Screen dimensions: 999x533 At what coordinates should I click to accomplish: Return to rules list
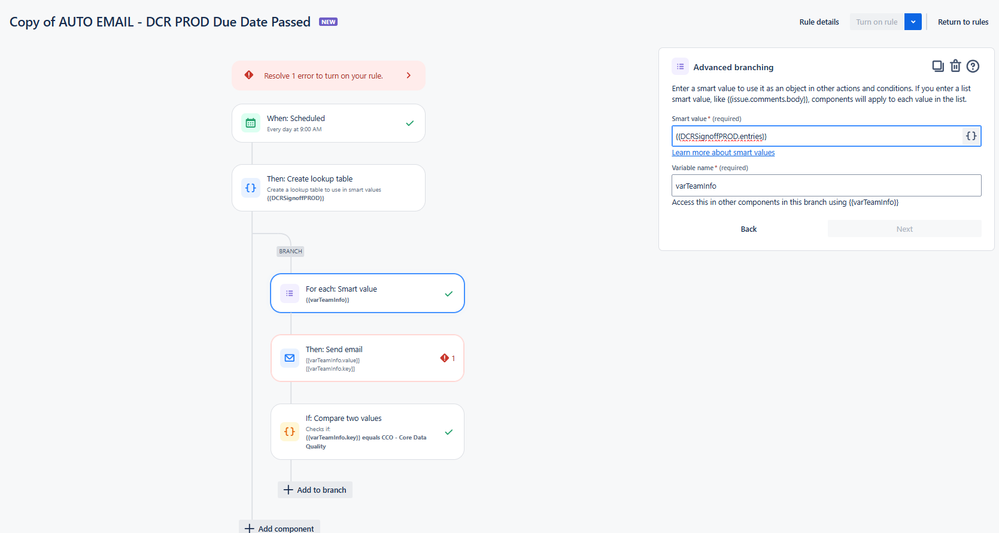pos(963,22)
